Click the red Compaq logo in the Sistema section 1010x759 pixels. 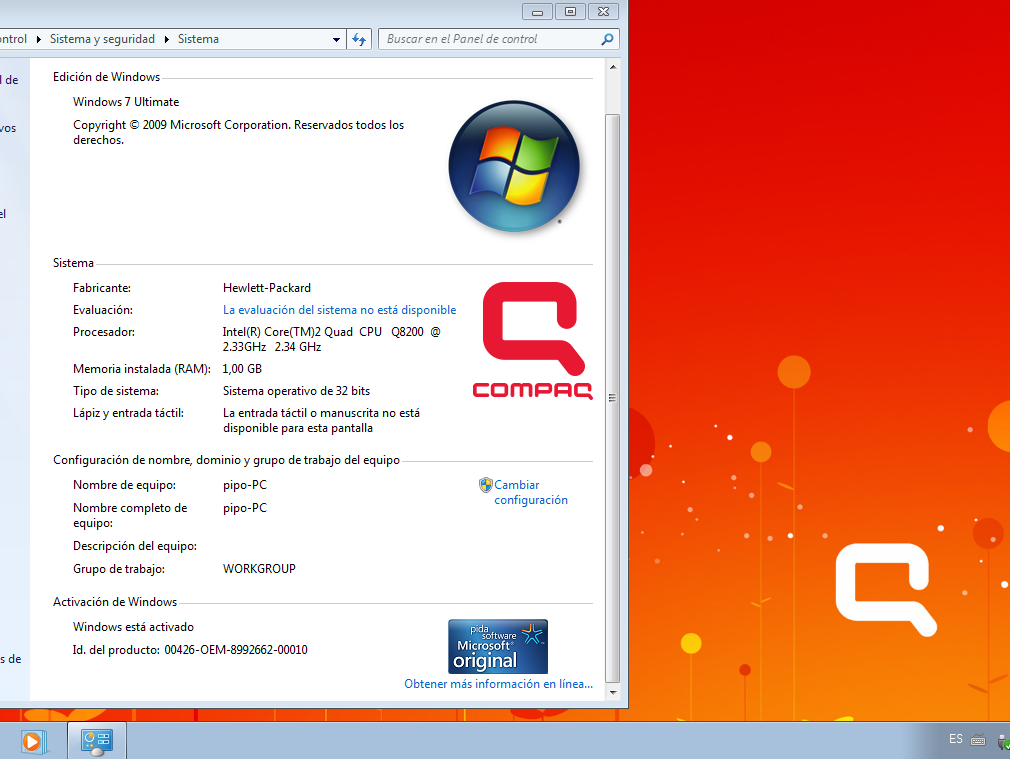click(533, 340)
